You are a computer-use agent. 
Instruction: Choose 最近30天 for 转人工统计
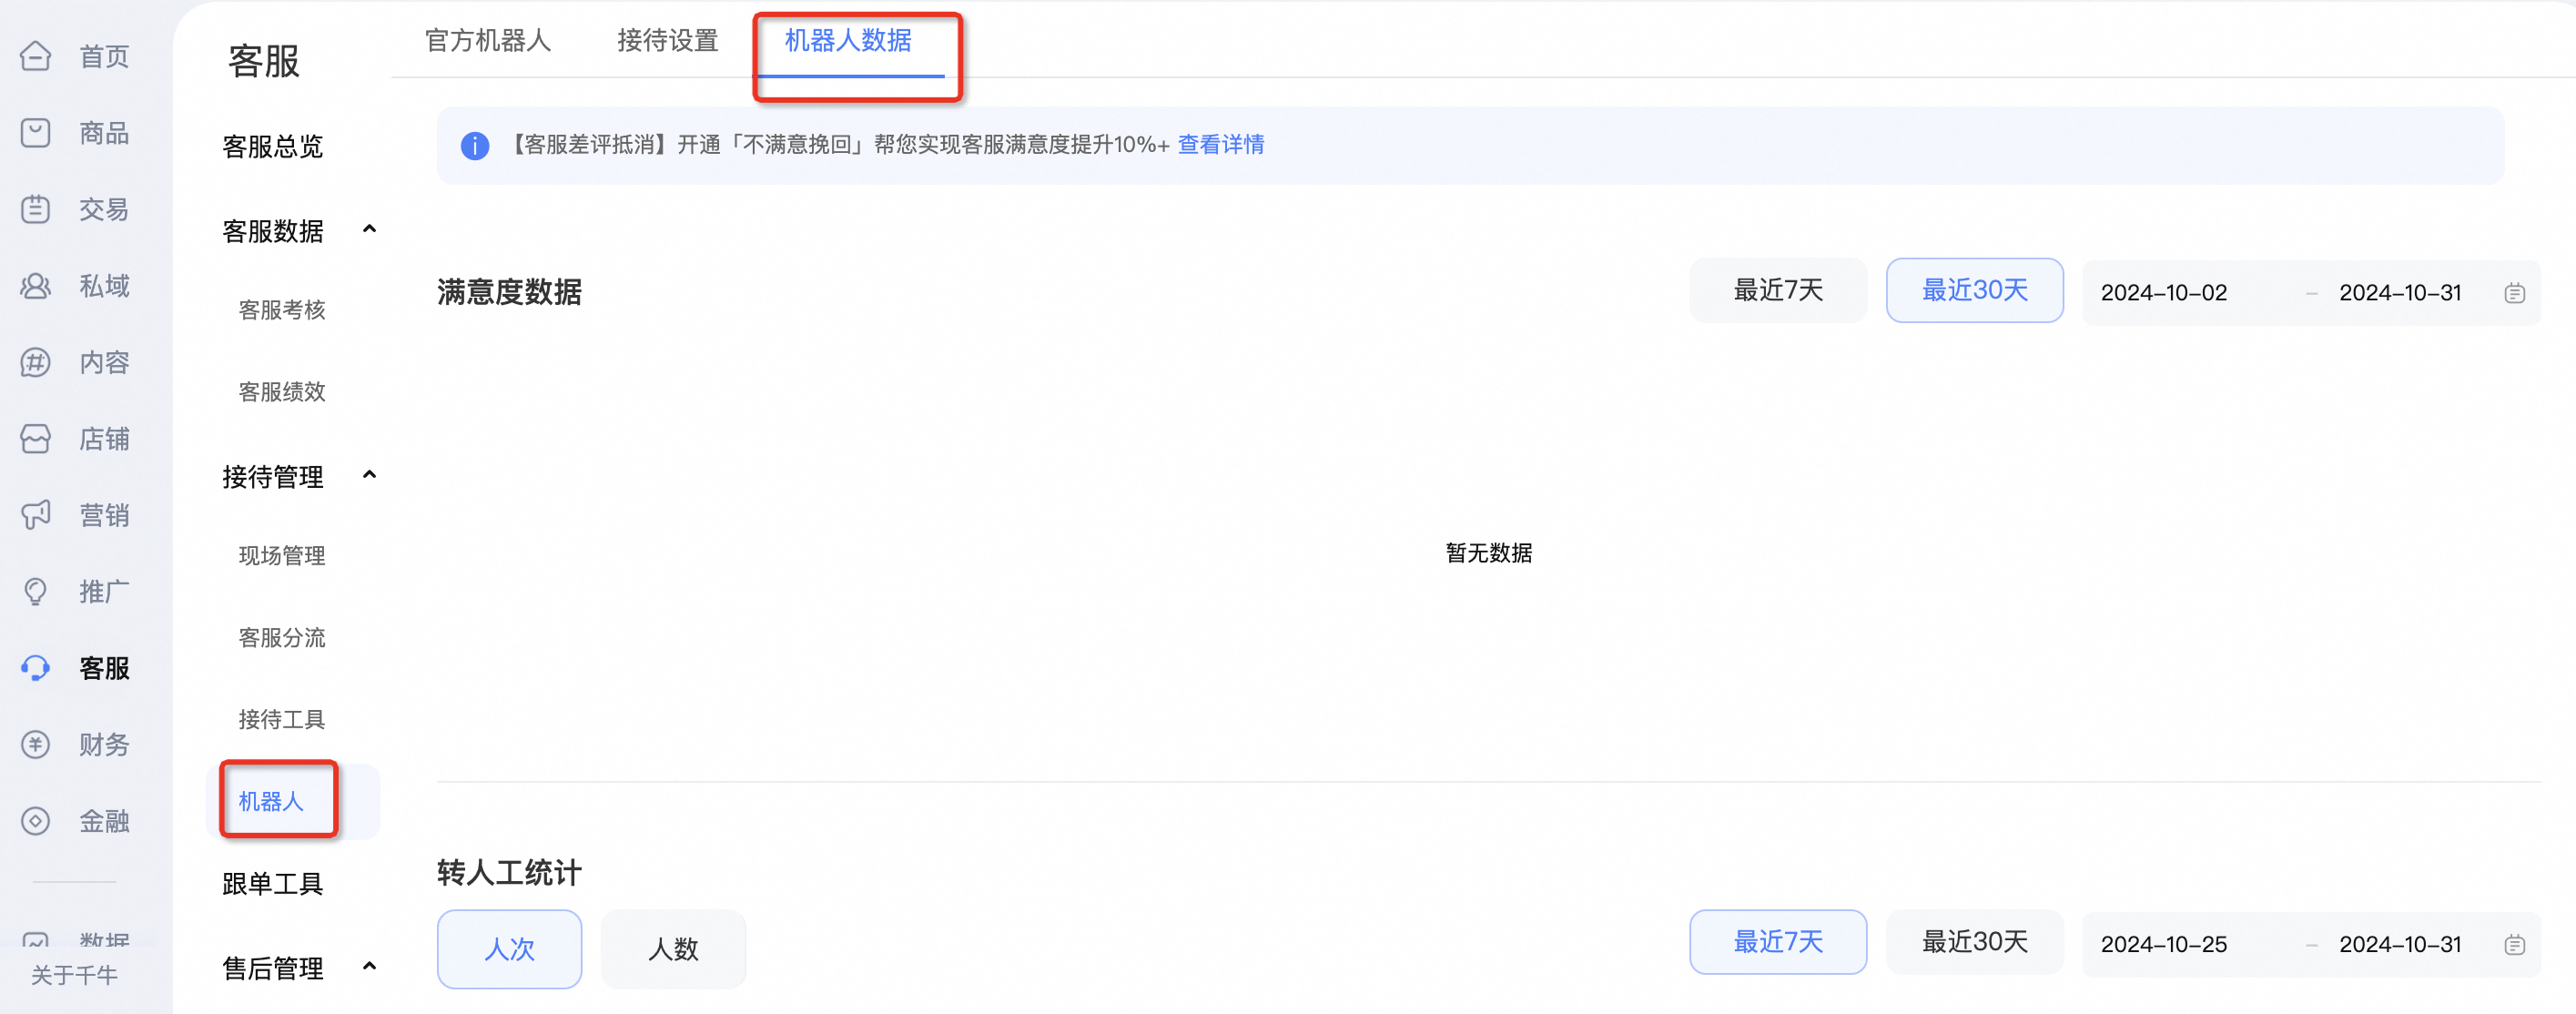click(1975, 942)
